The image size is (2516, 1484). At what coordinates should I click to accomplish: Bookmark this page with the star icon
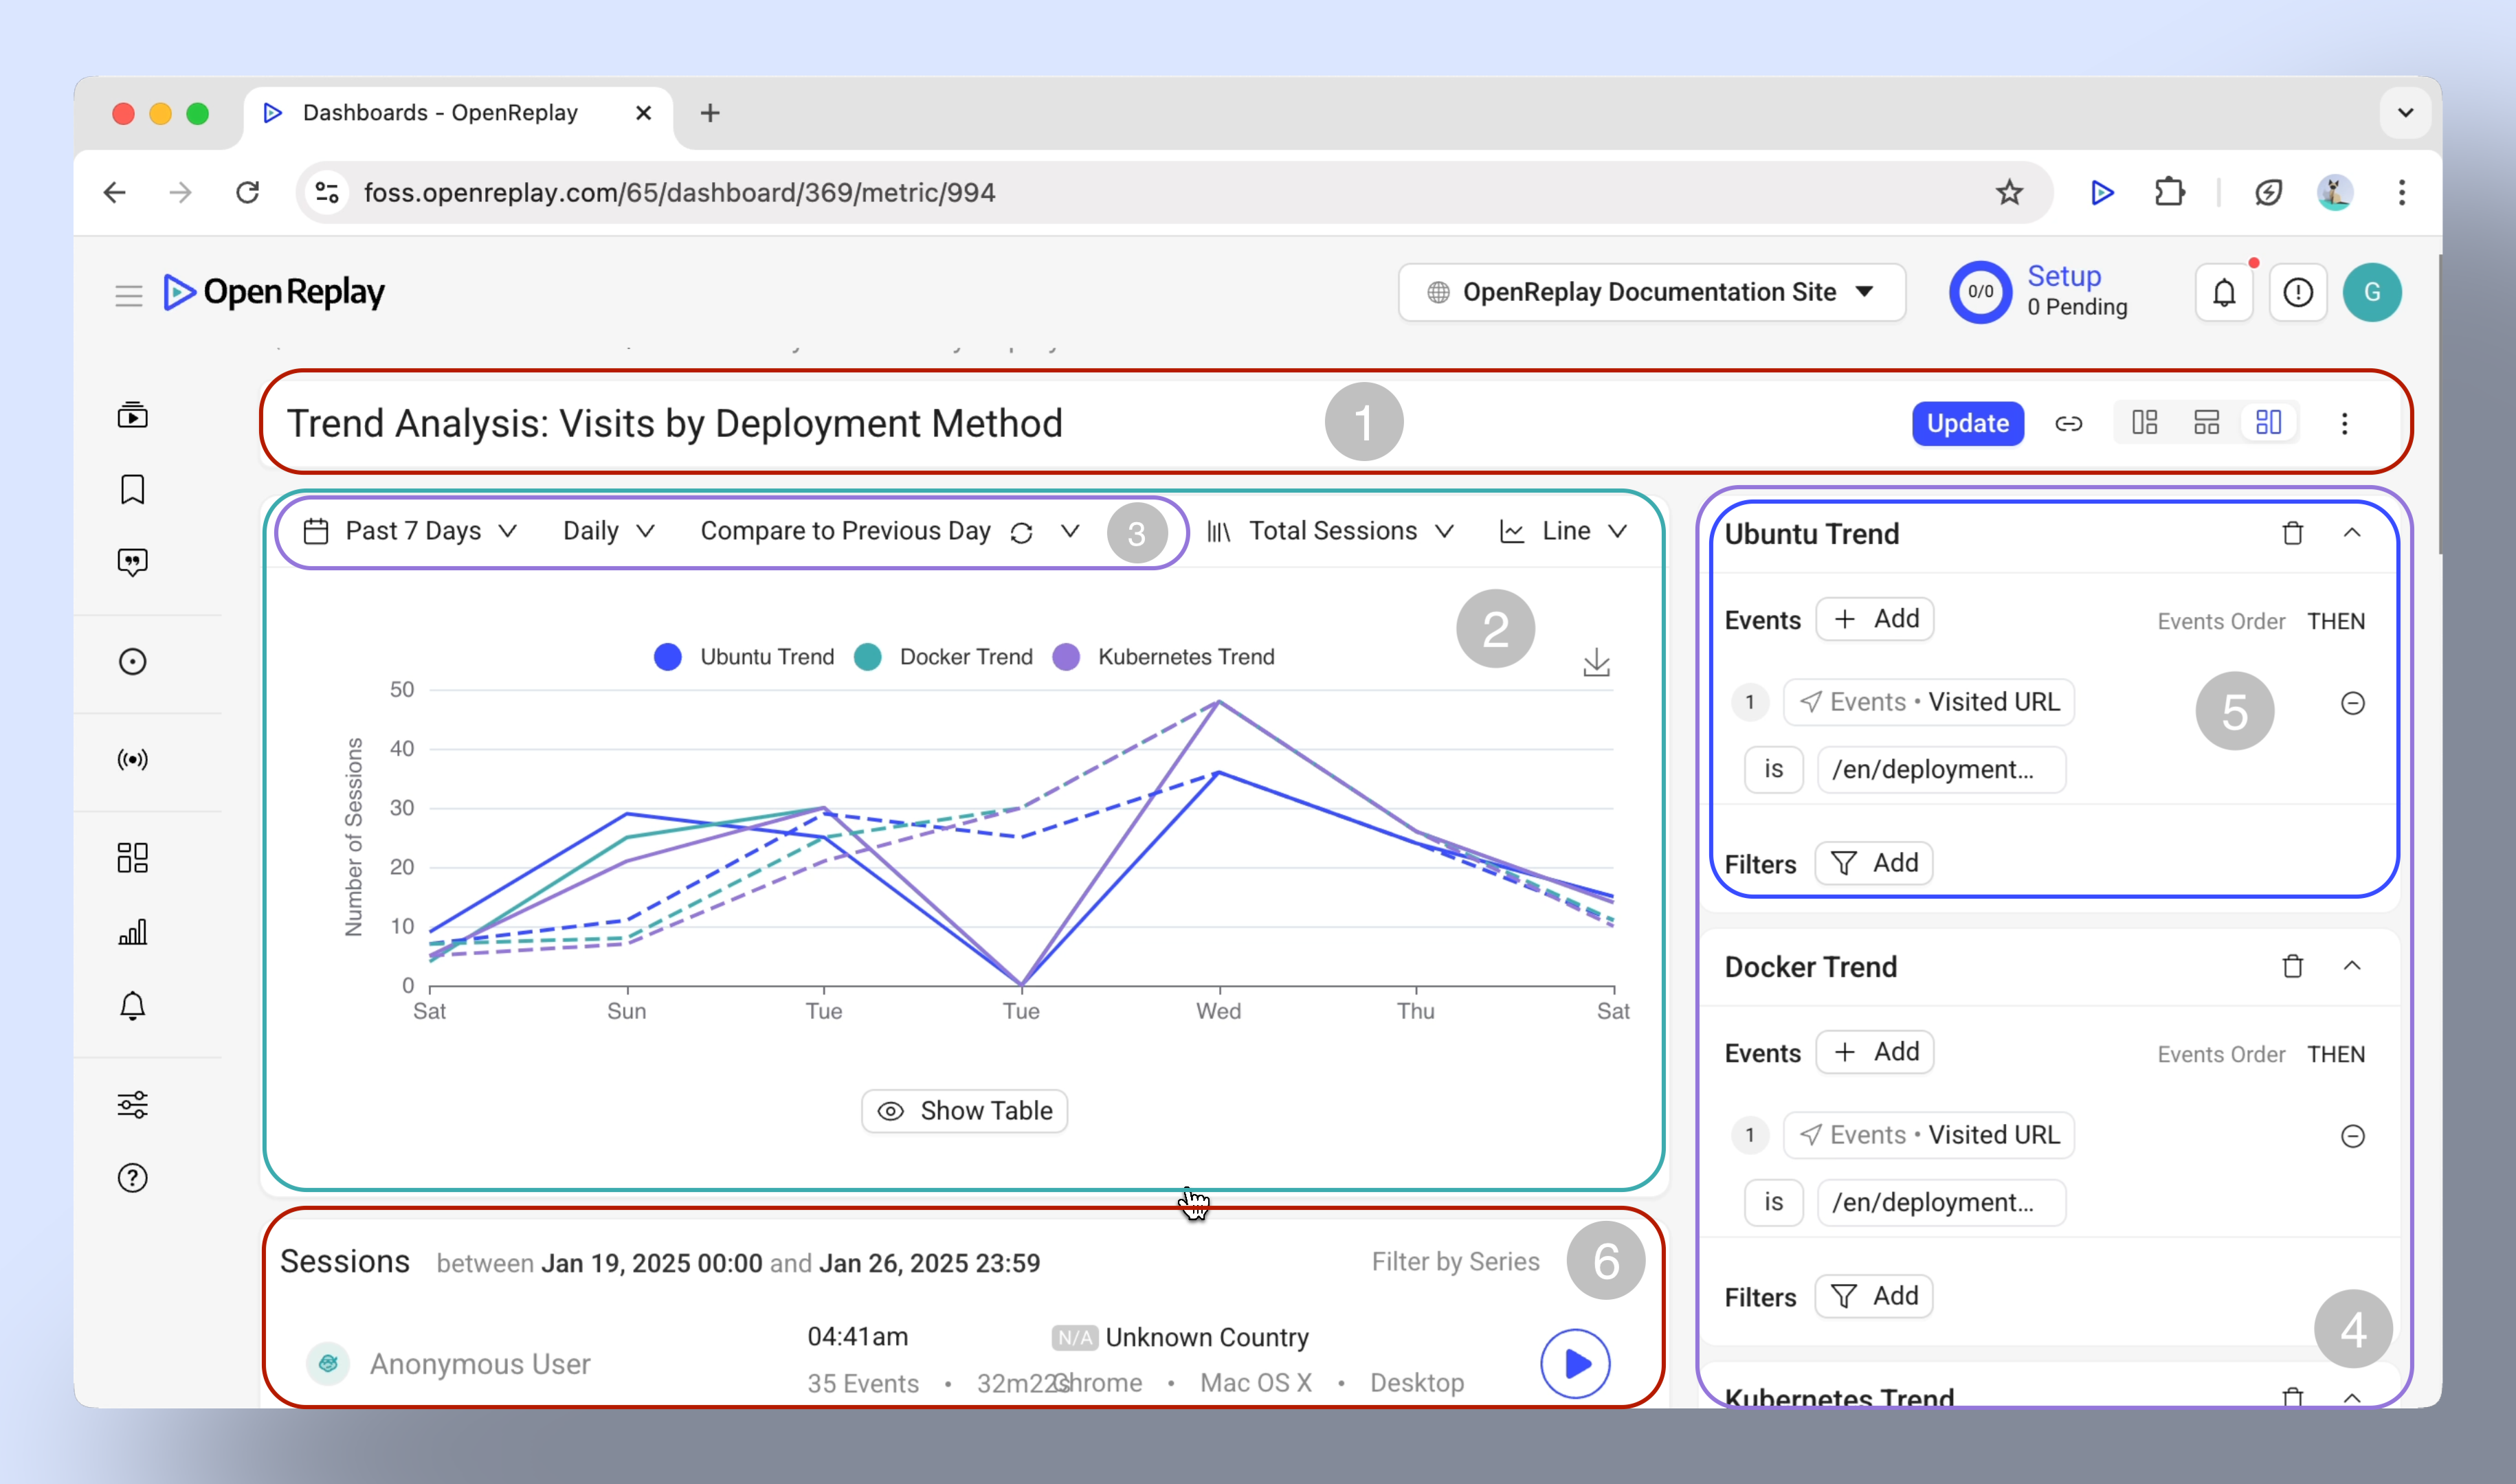[2009, 192]
